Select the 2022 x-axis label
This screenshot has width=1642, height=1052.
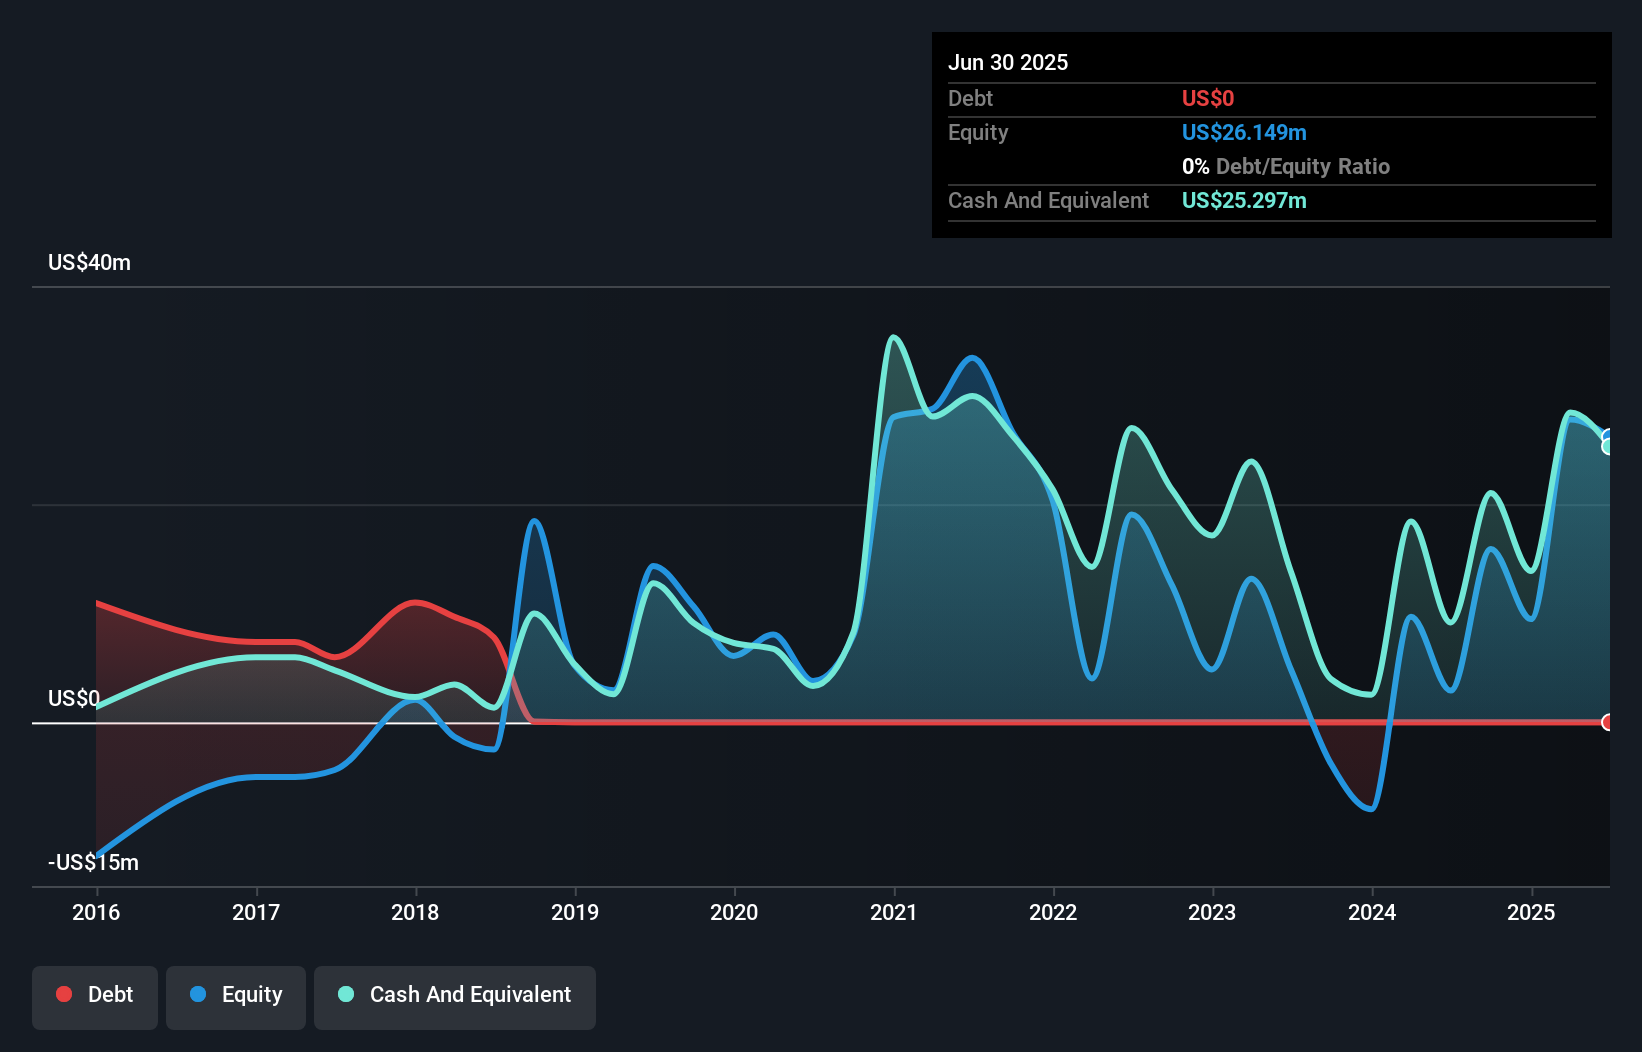1053,912
